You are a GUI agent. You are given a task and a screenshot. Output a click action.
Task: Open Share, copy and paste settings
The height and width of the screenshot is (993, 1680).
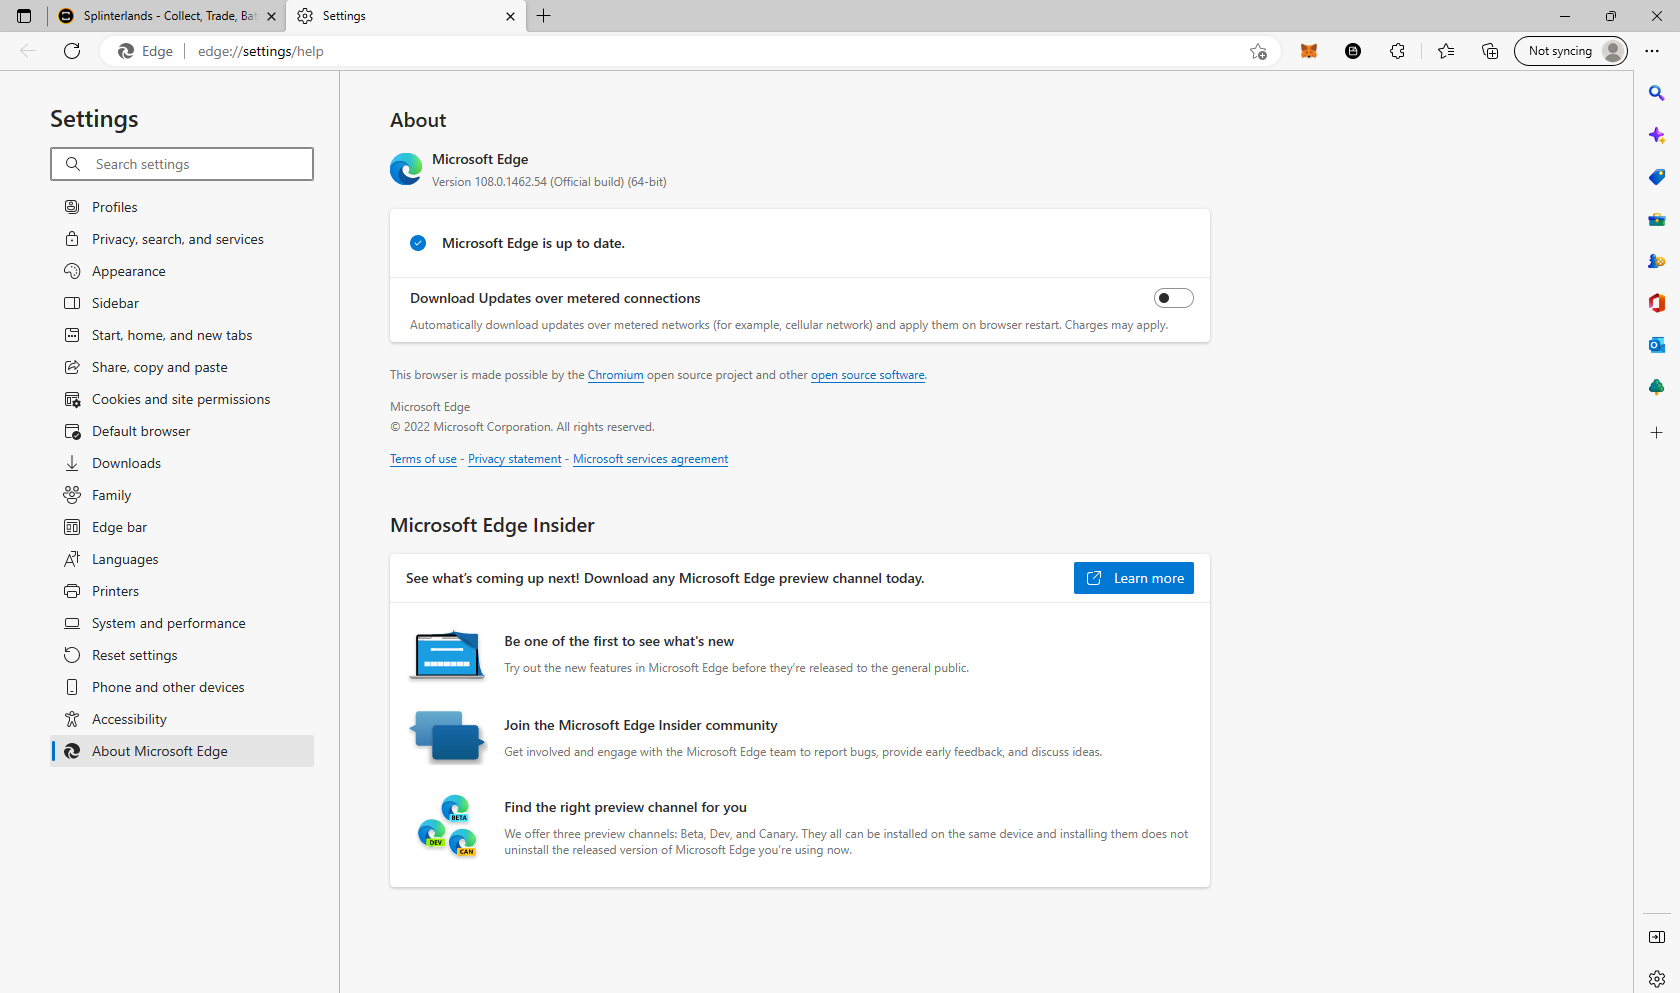[182, 367]
